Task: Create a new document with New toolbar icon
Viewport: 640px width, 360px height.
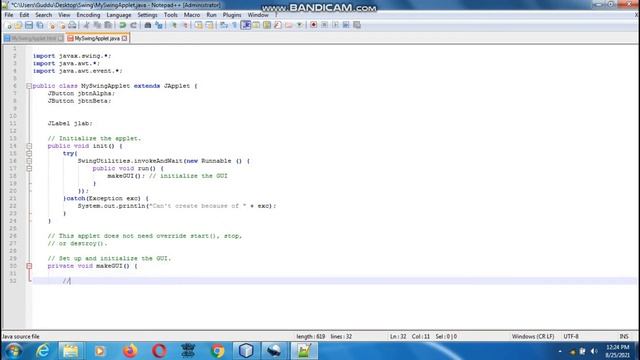Action: point(9,25)
